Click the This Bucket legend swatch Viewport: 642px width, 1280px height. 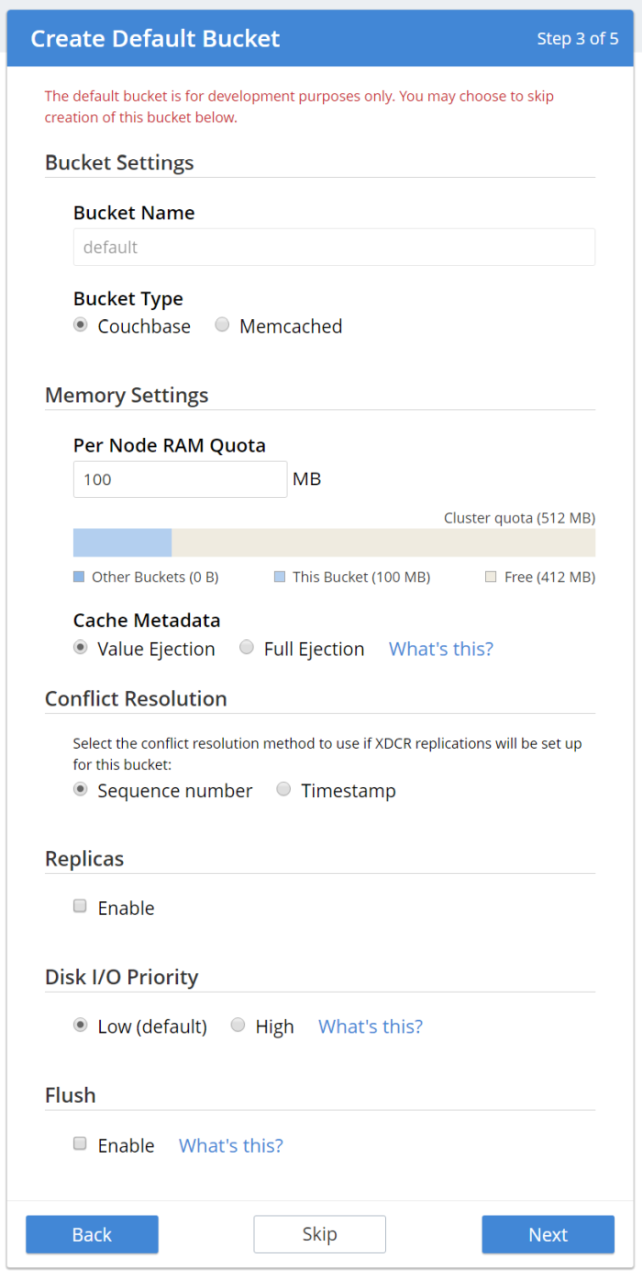(278, 576)
